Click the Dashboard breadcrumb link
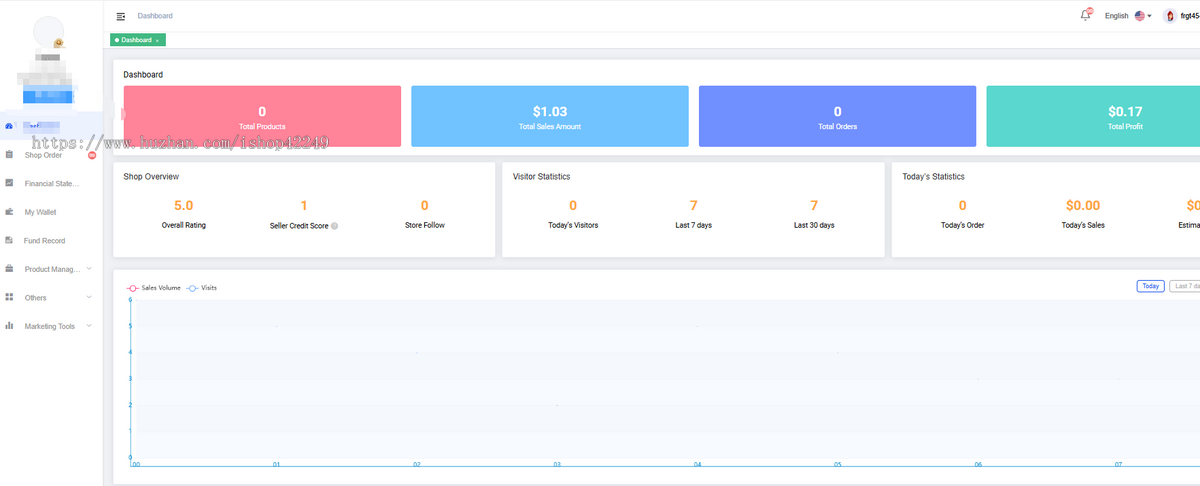This screenshot has height=486, width=1200. [x=155, y=16]
